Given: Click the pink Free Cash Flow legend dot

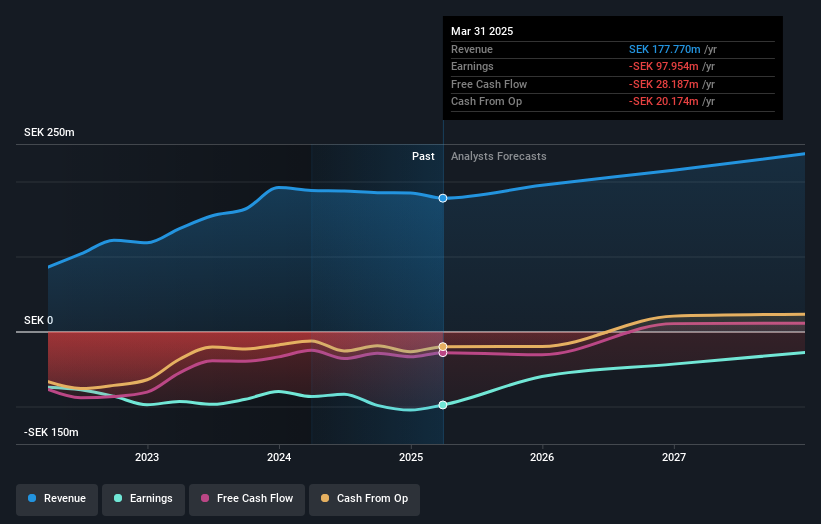Looking at the screenshot, I should 205,498.
